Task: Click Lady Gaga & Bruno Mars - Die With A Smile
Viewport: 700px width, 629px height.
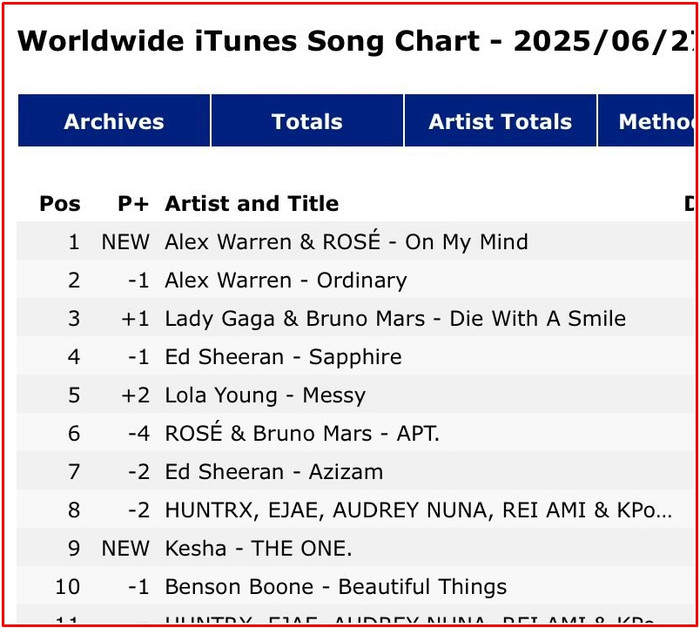Action: [395, 319]
